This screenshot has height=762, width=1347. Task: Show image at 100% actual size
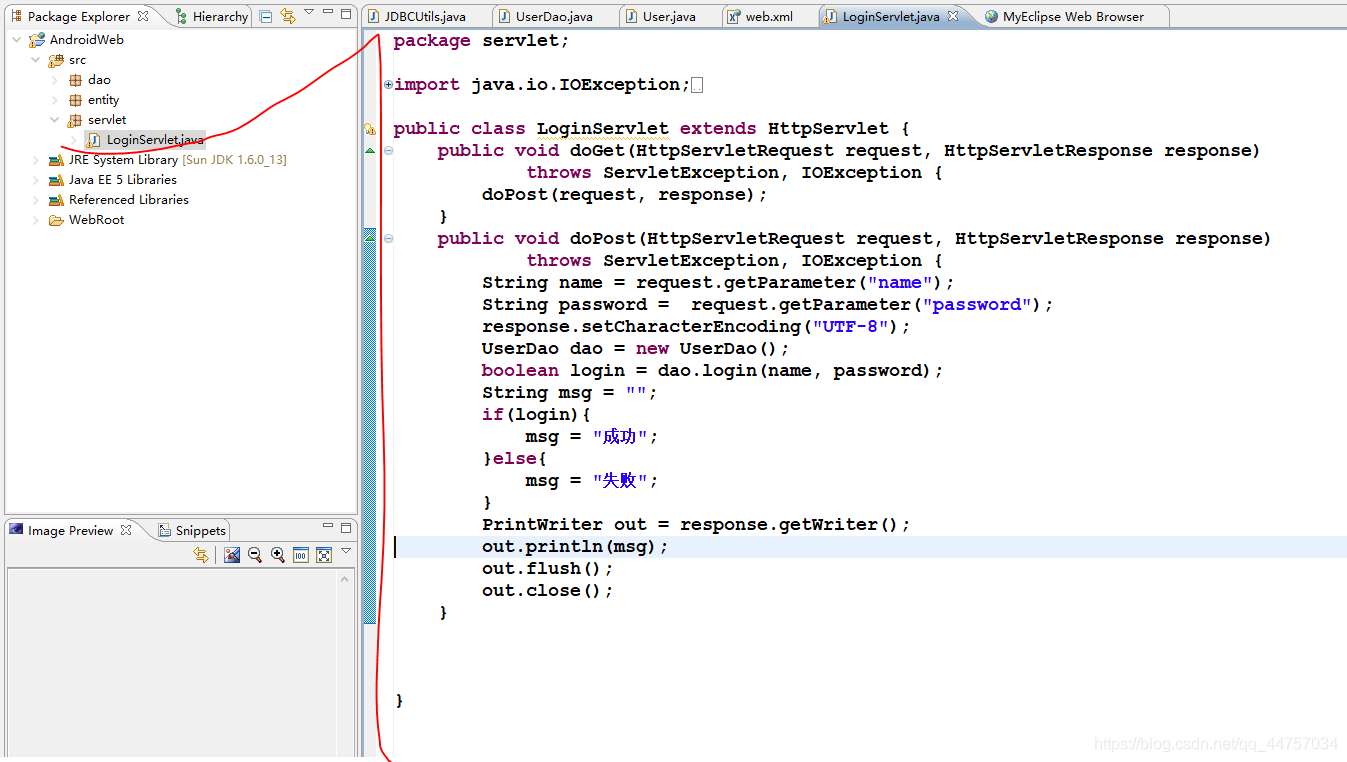(300, 555)
